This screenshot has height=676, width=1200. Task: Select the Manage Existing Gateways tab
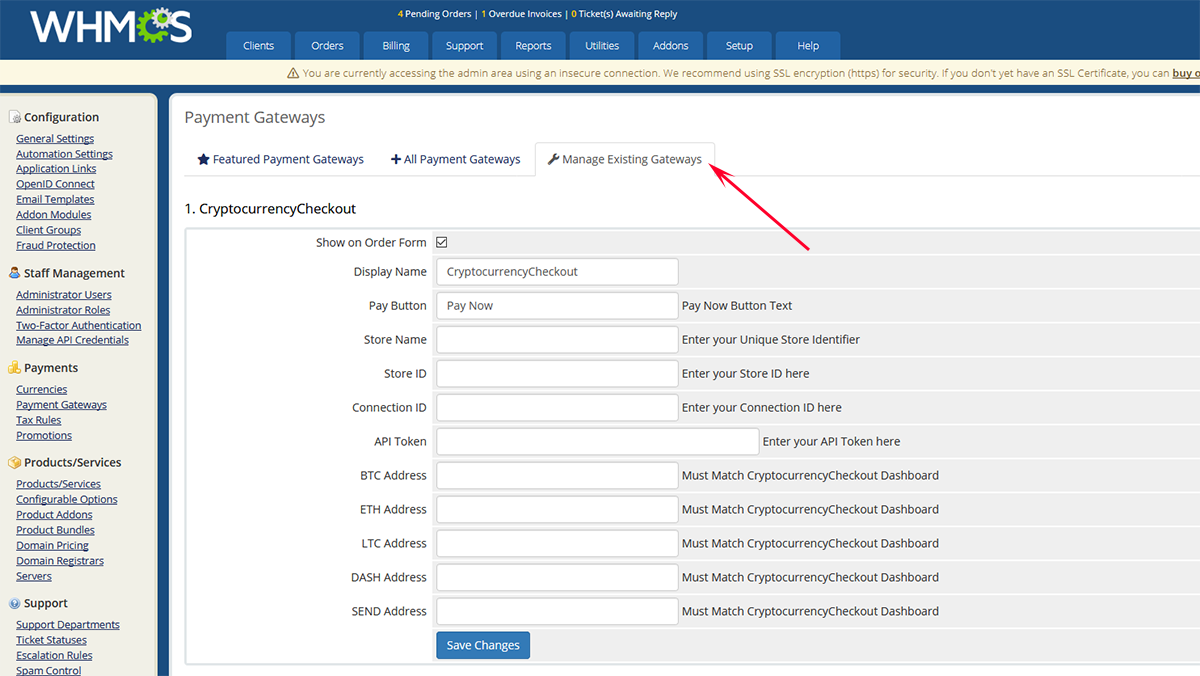pos(625,159)
